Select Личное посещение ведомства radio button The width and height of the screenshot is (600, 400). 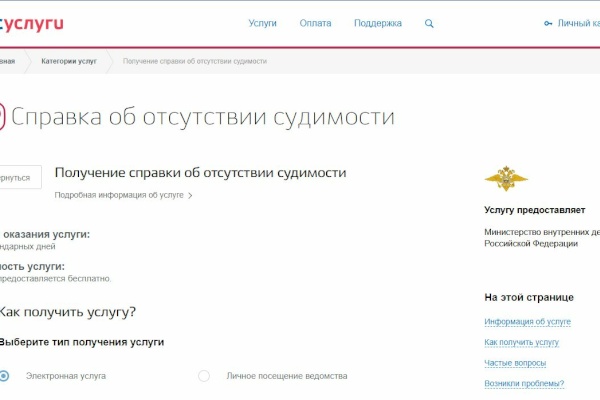[204, 376]
